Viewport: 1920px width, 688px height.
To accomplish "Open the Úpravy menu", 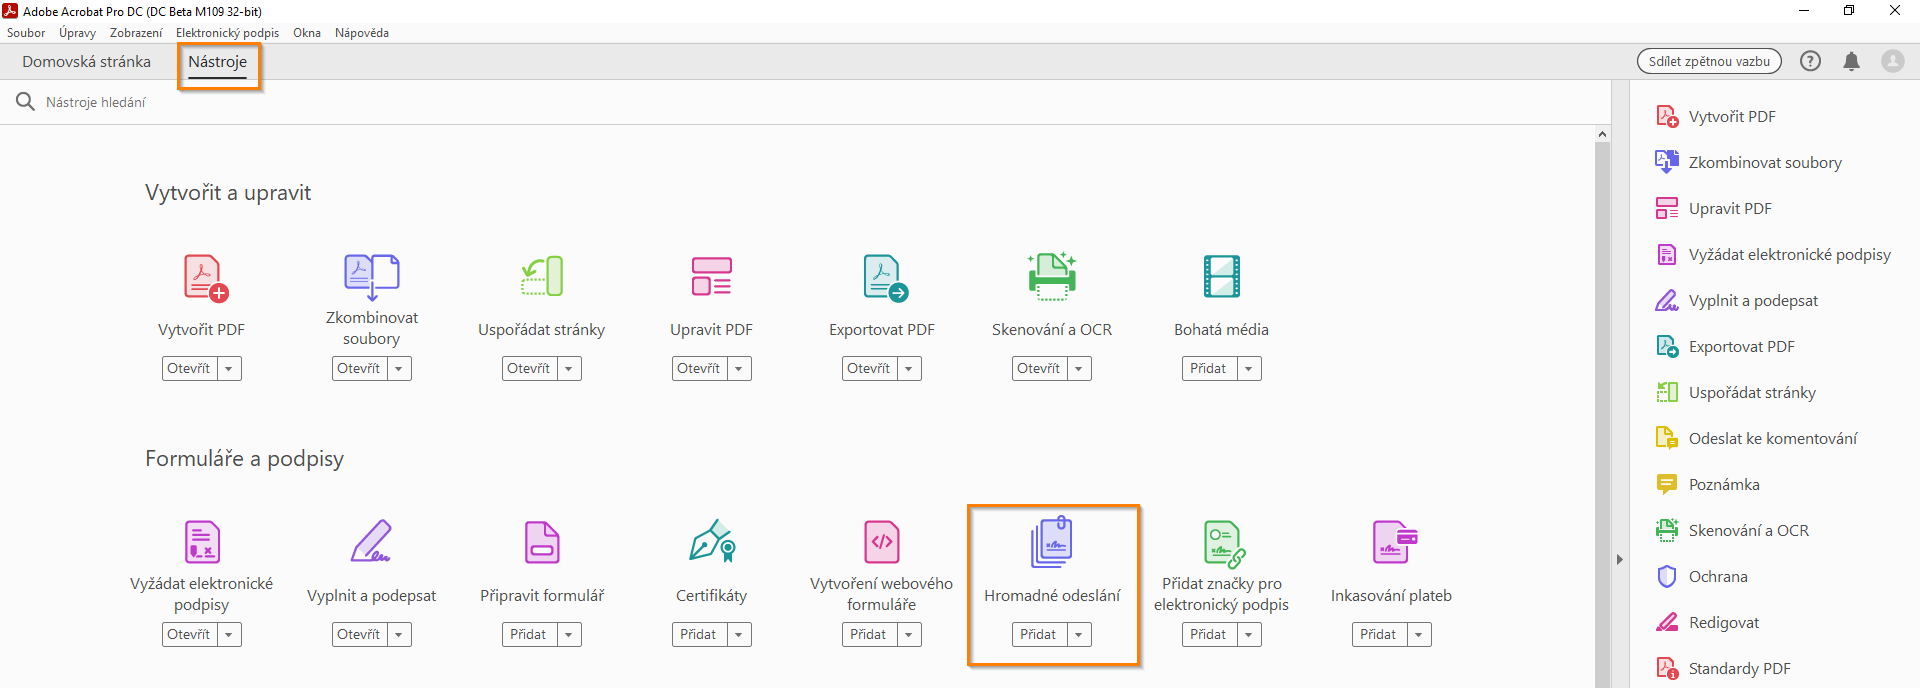I will 77,33.
